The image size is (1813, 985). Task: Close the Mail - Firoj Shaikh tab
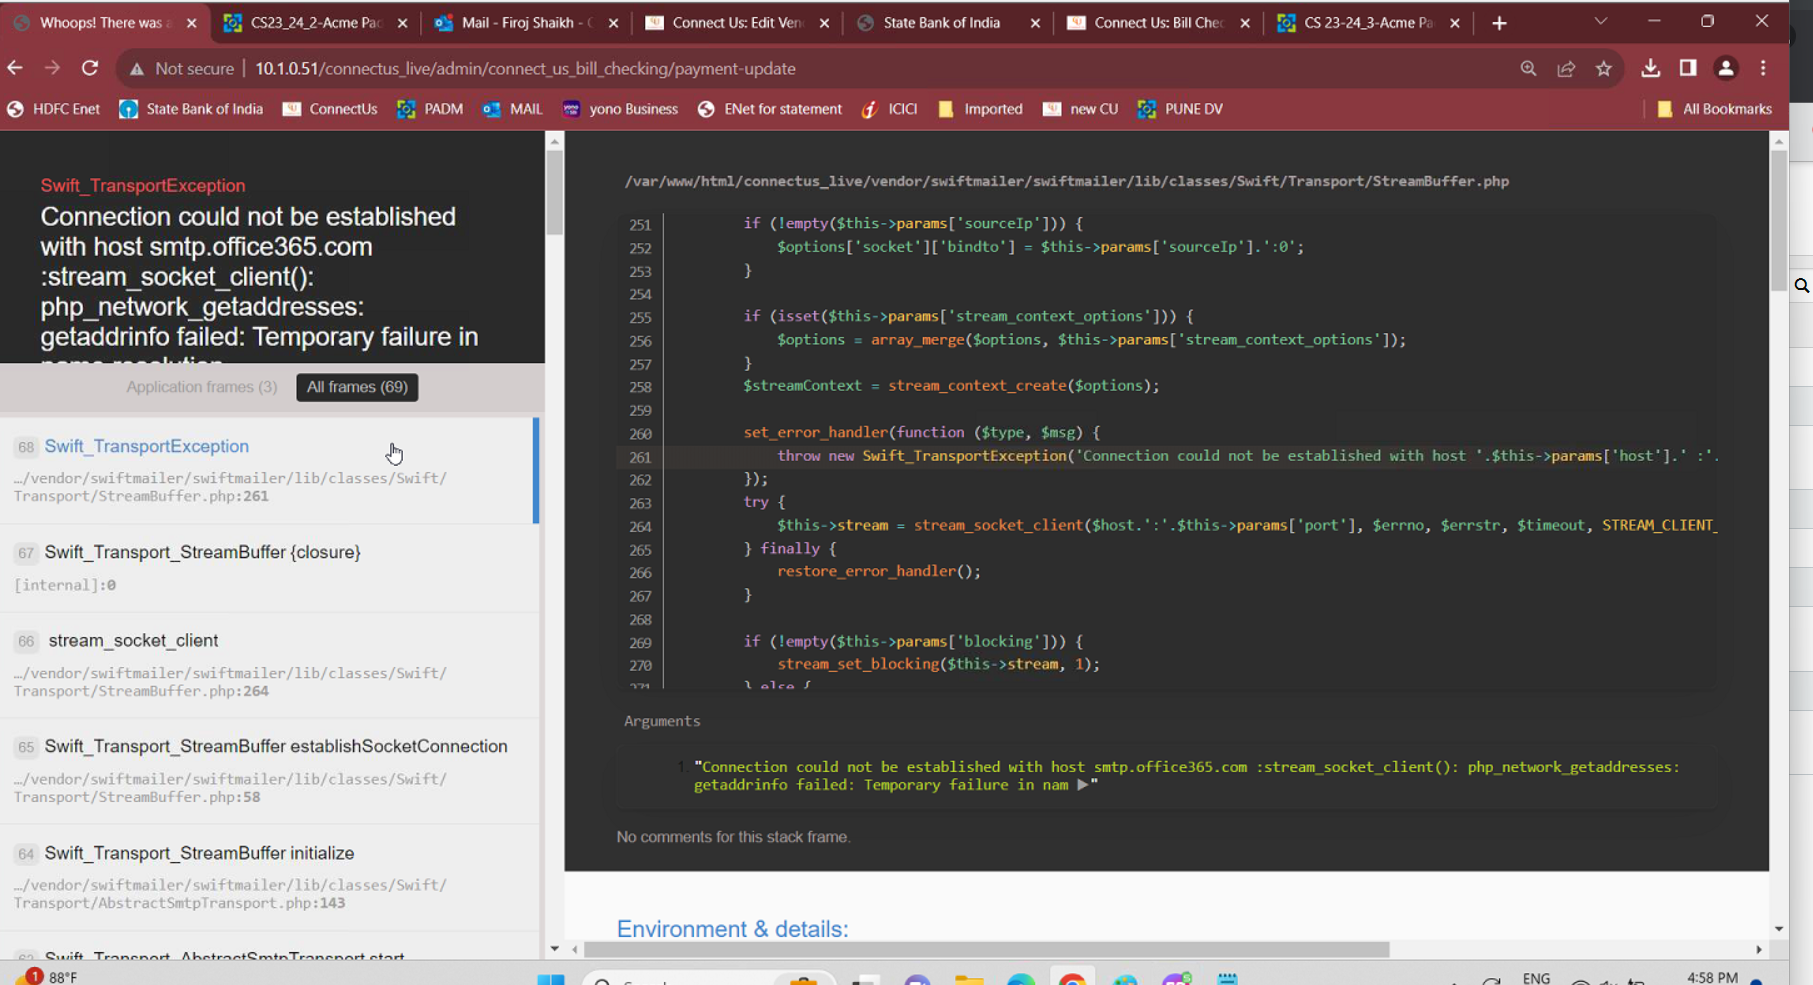613,23
